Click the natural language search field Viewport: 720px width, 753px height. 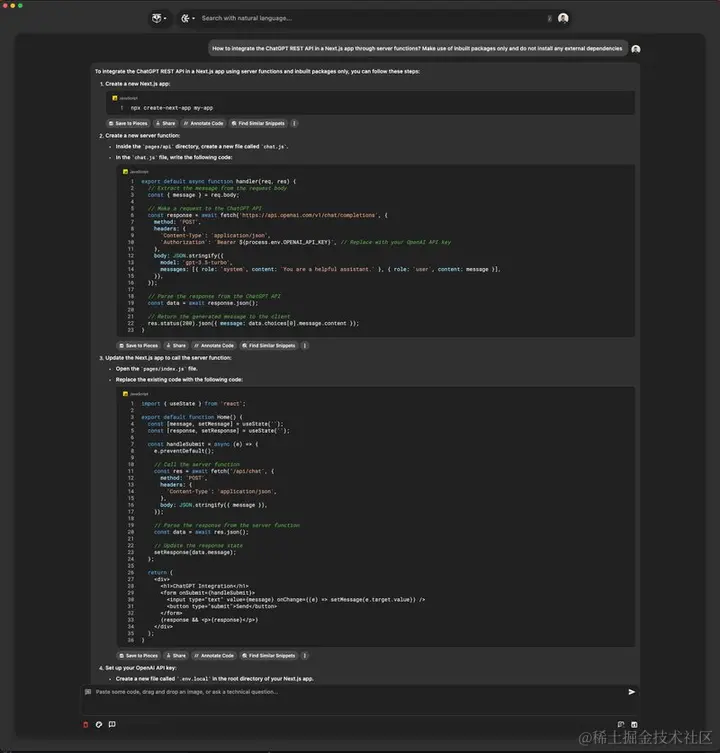point(370,18)
